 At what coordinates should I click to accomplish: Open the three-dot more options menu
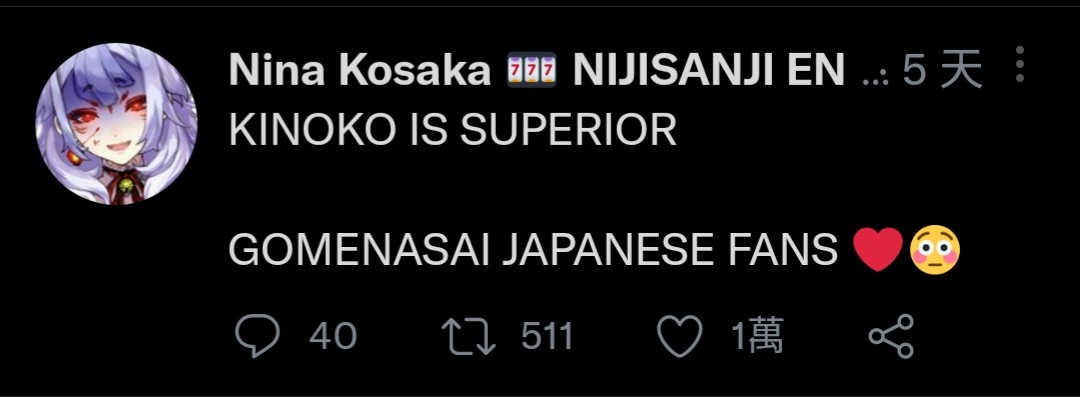[x=1020, y=65]
